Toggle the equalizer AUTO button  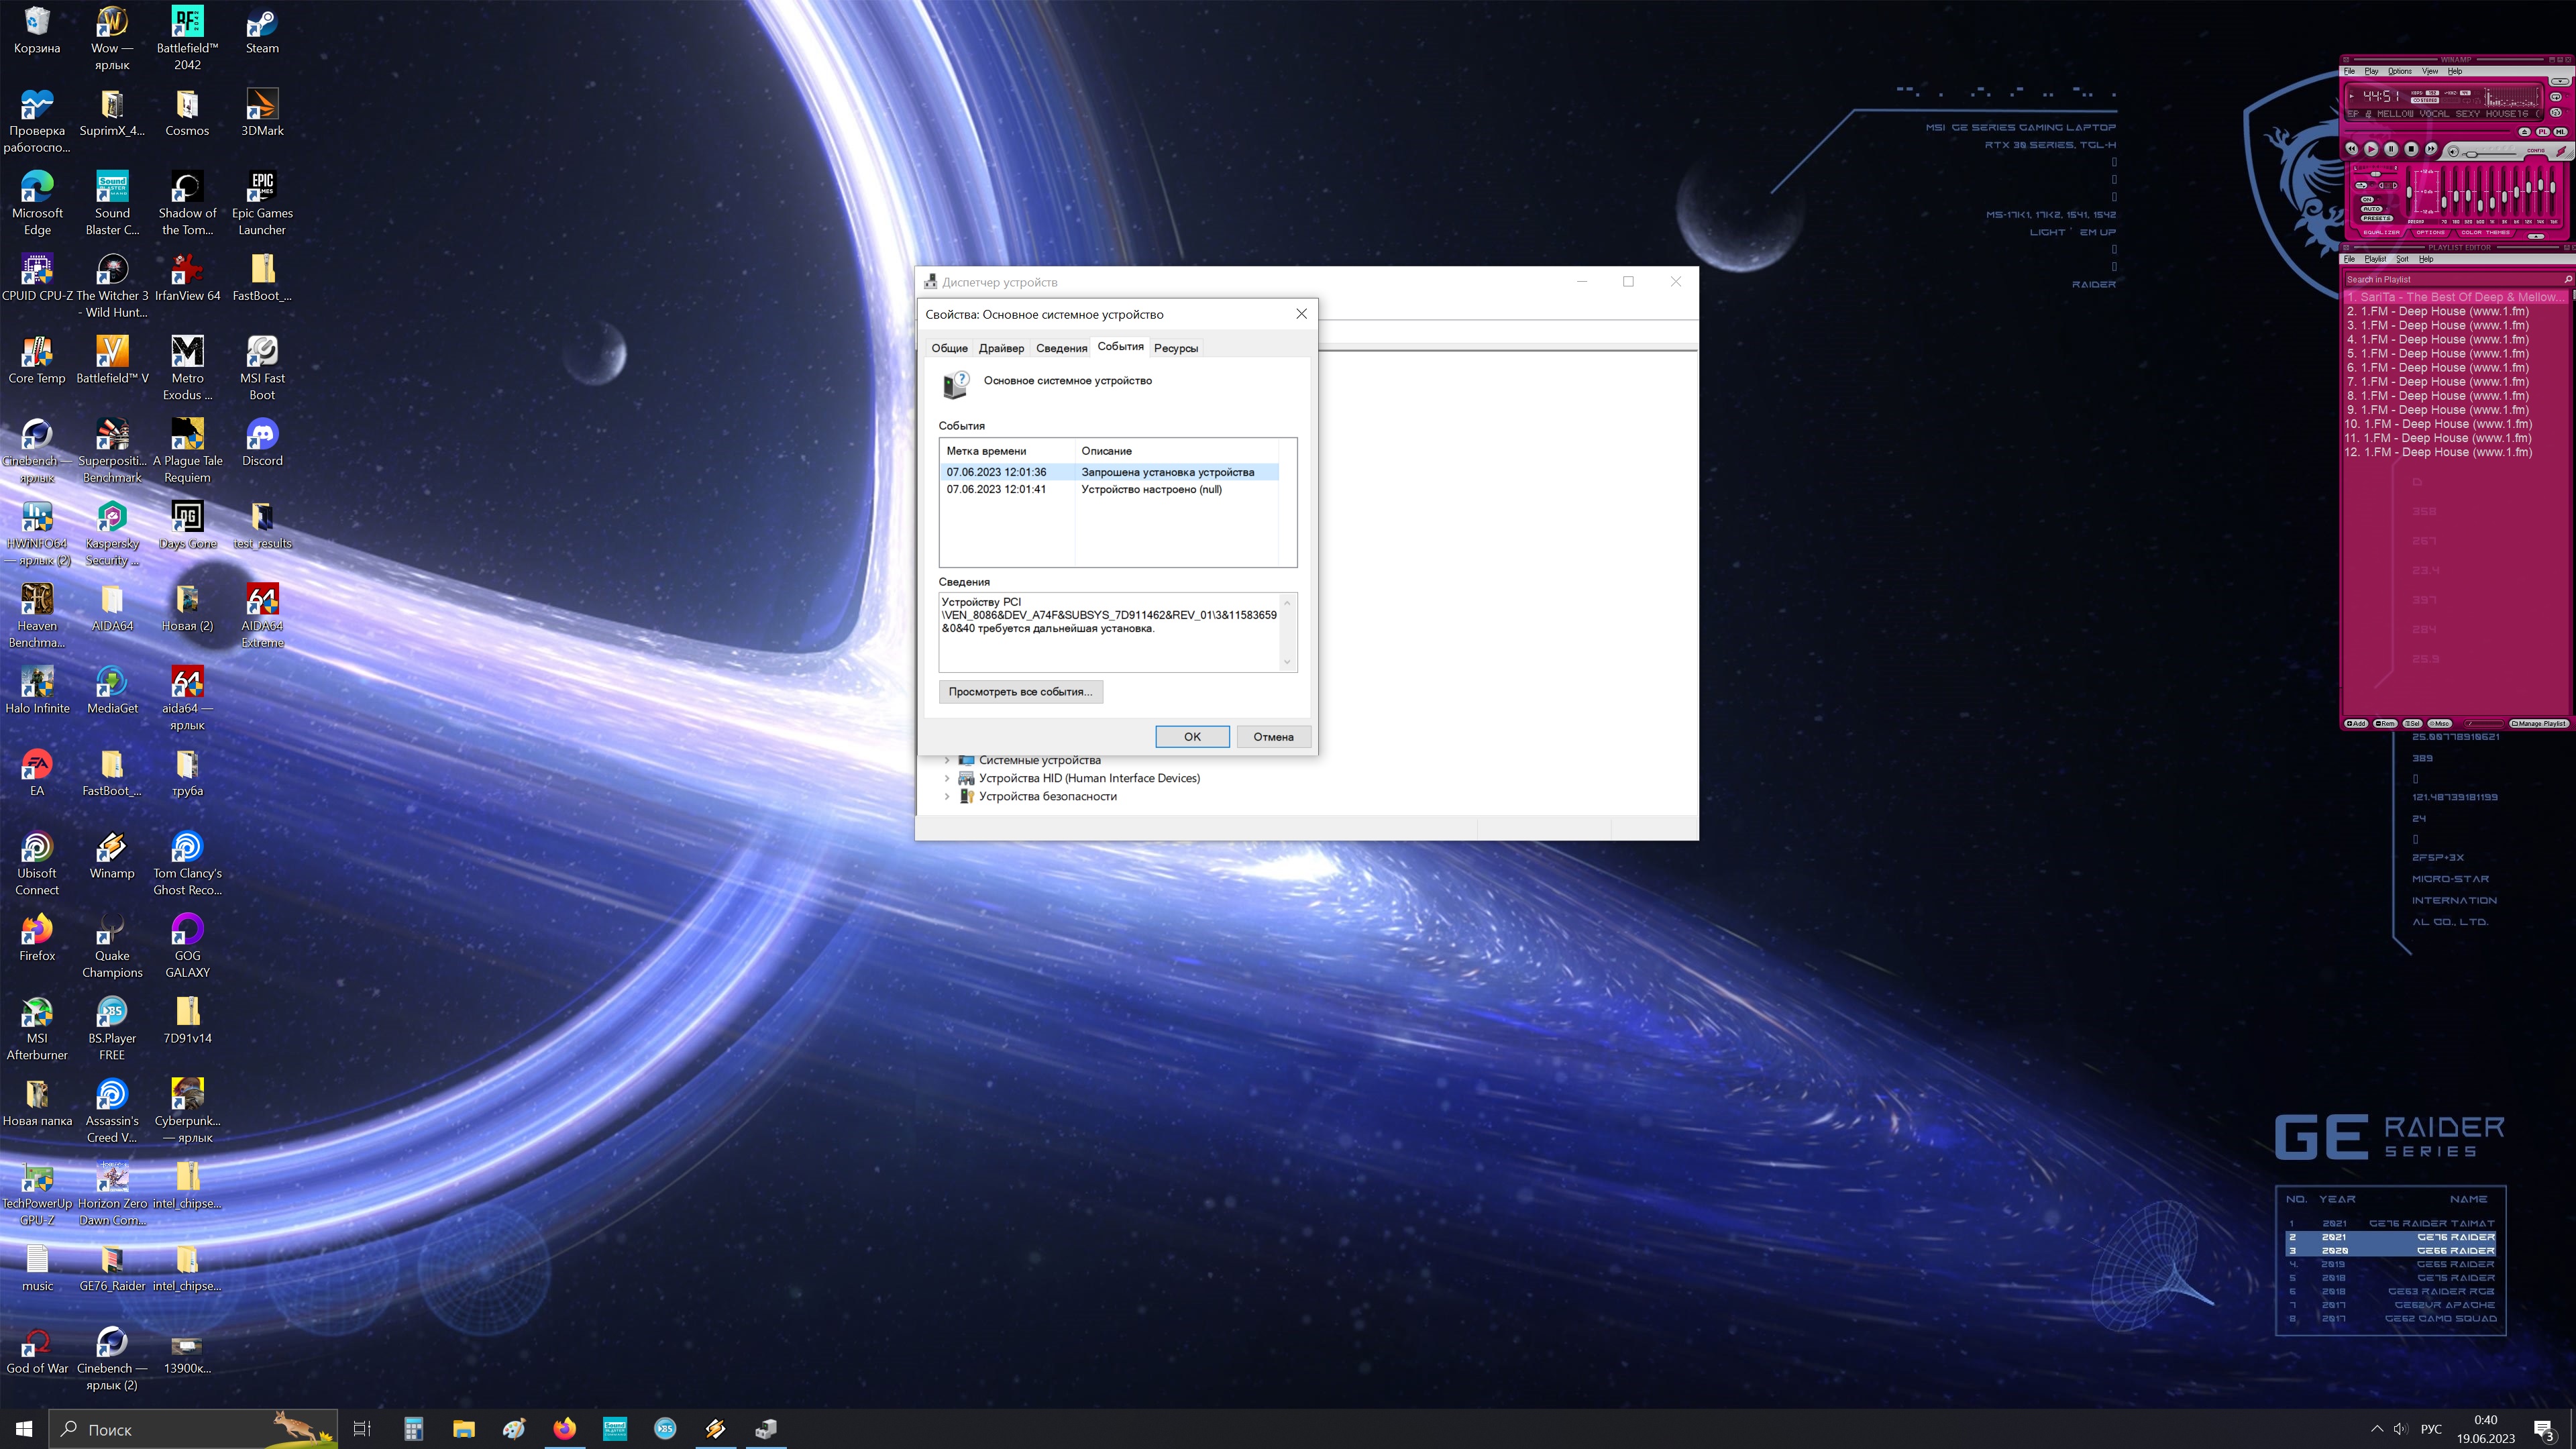(x=2372, y=209)
